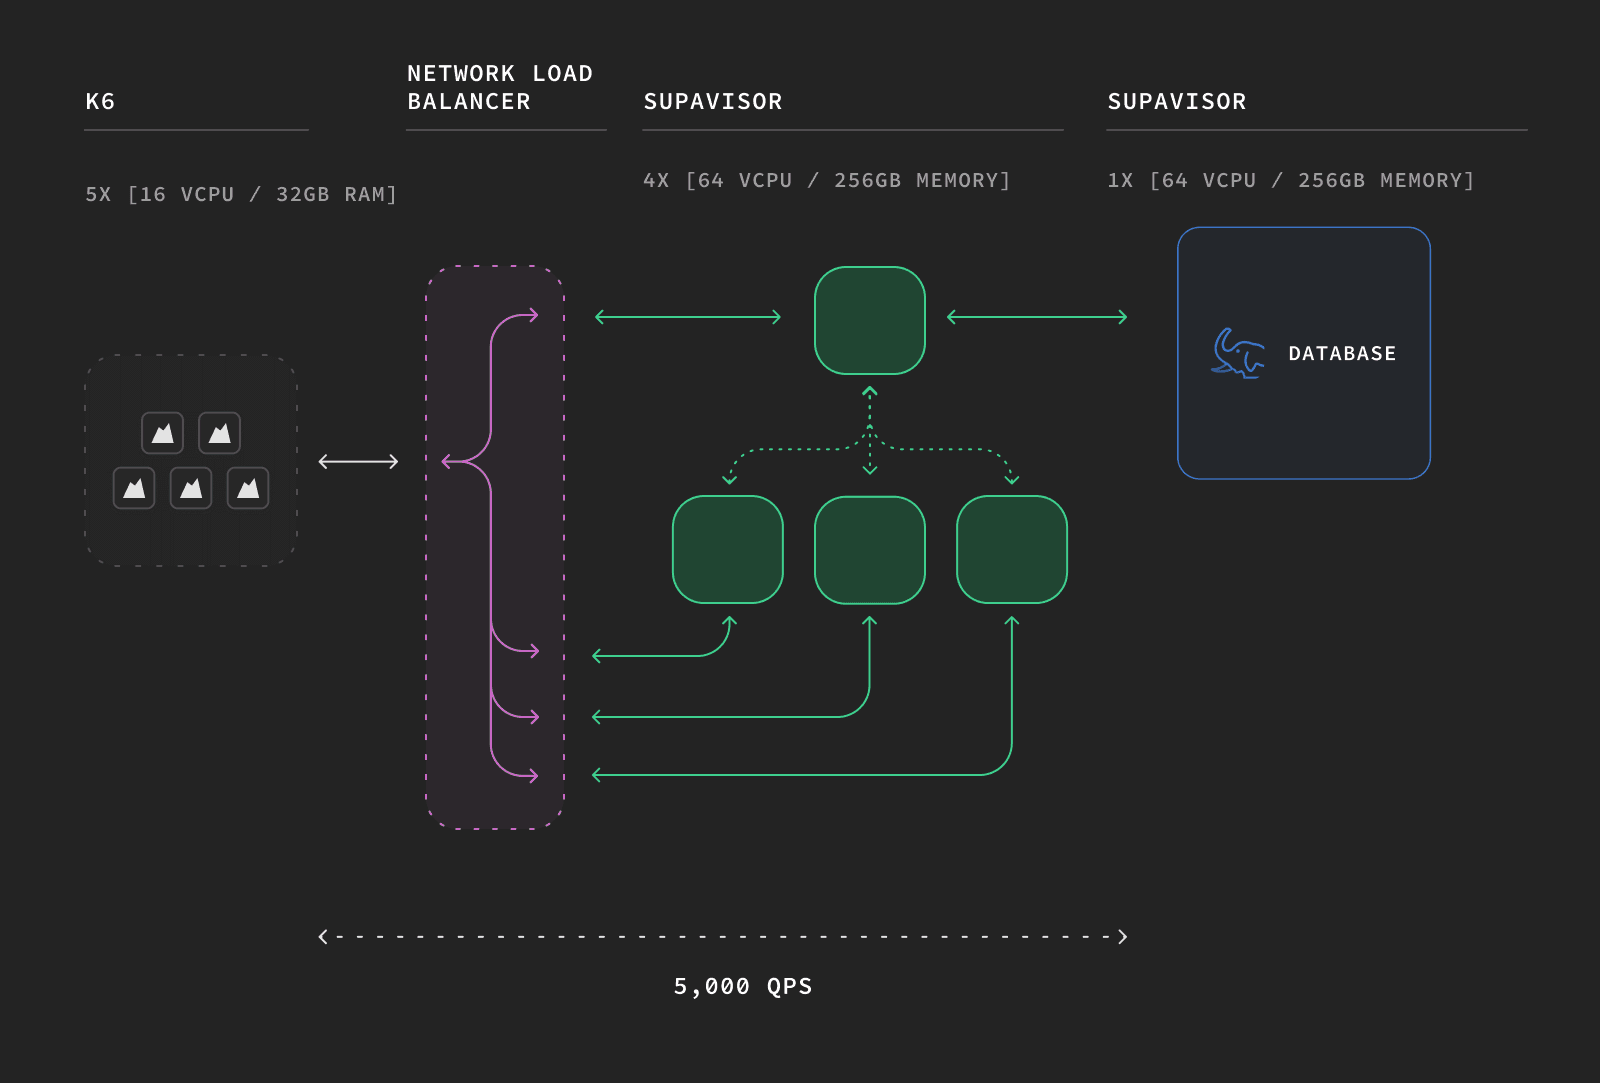Click the Supavisor heading above 1X spec

pos(1177,102)
